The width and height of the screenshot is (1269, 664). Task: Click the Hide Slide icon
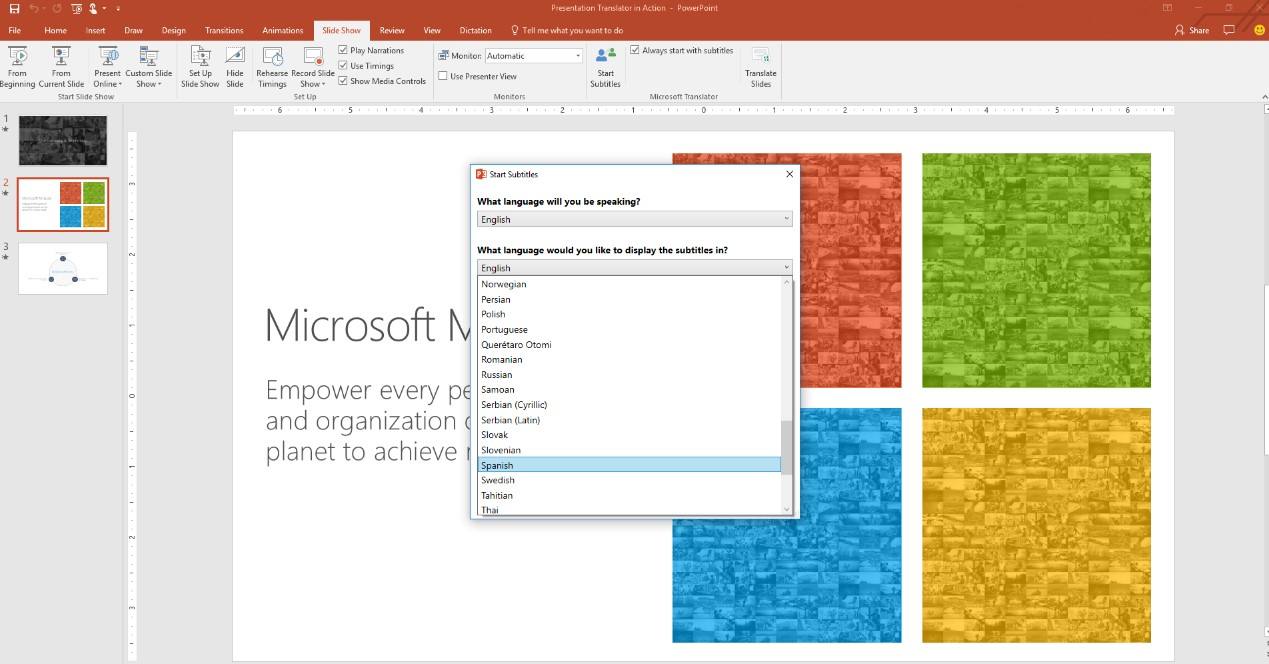(235, 66)
